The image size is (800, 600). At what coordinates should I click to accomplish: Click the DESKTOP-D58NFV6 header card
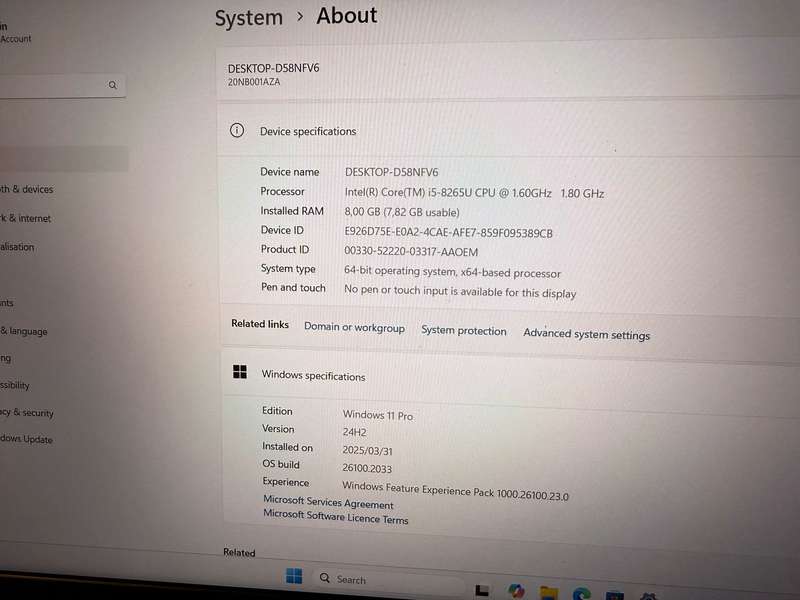point(508,73)
